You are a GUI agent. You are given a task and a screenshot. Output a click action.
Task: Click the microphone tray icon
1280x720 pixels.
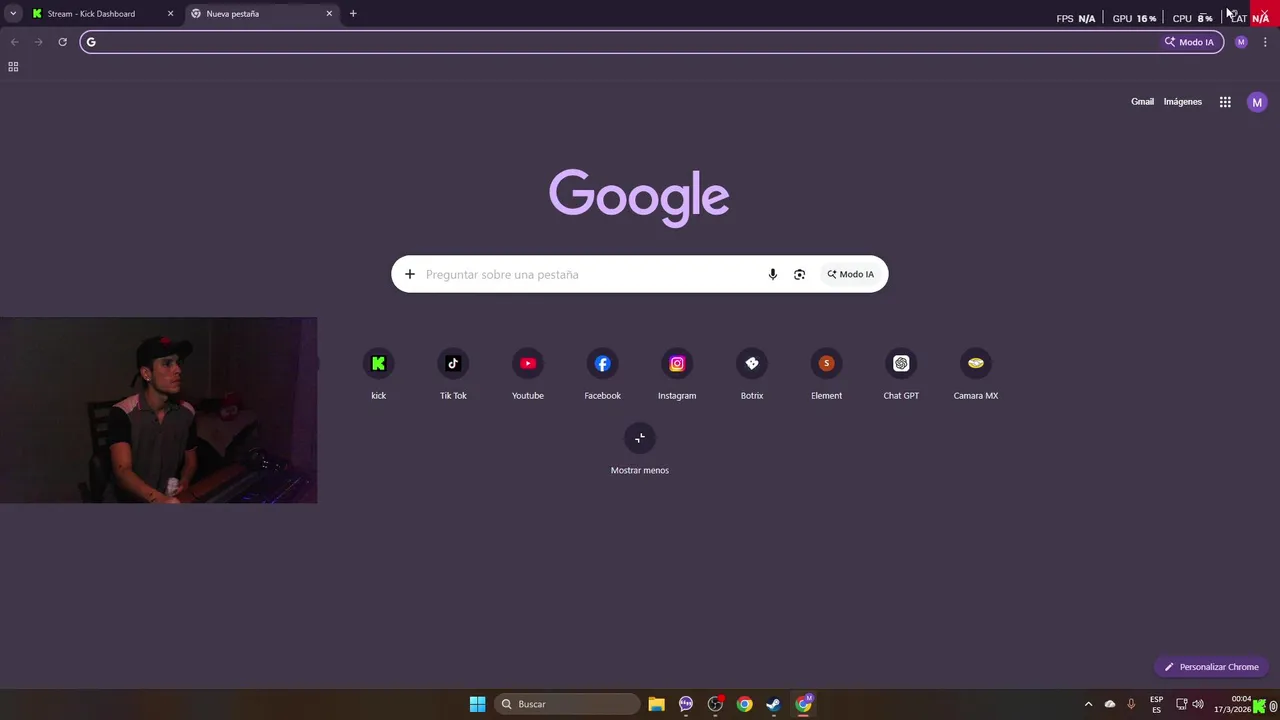(1131, 704)
